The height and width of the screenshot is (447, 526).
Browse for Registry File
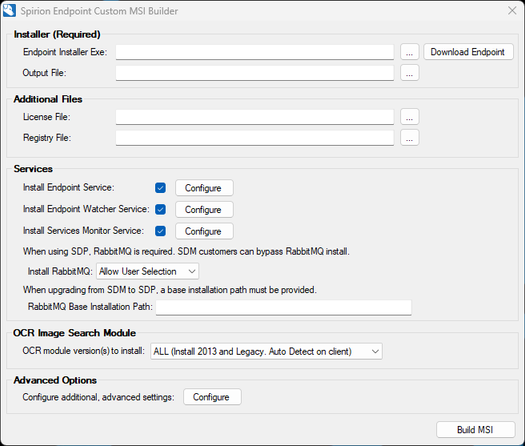[x=409, y=138]
